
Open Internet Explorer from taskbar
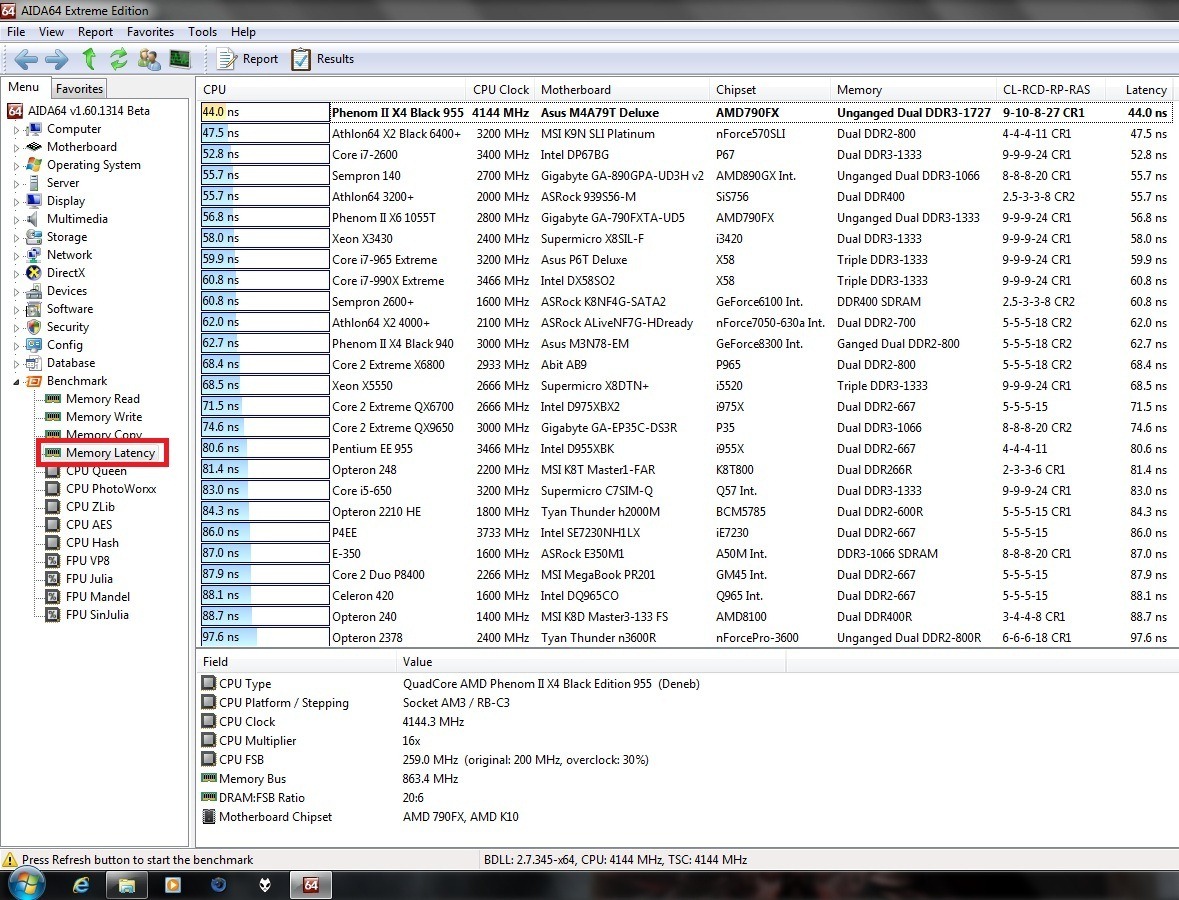point(80,885)
